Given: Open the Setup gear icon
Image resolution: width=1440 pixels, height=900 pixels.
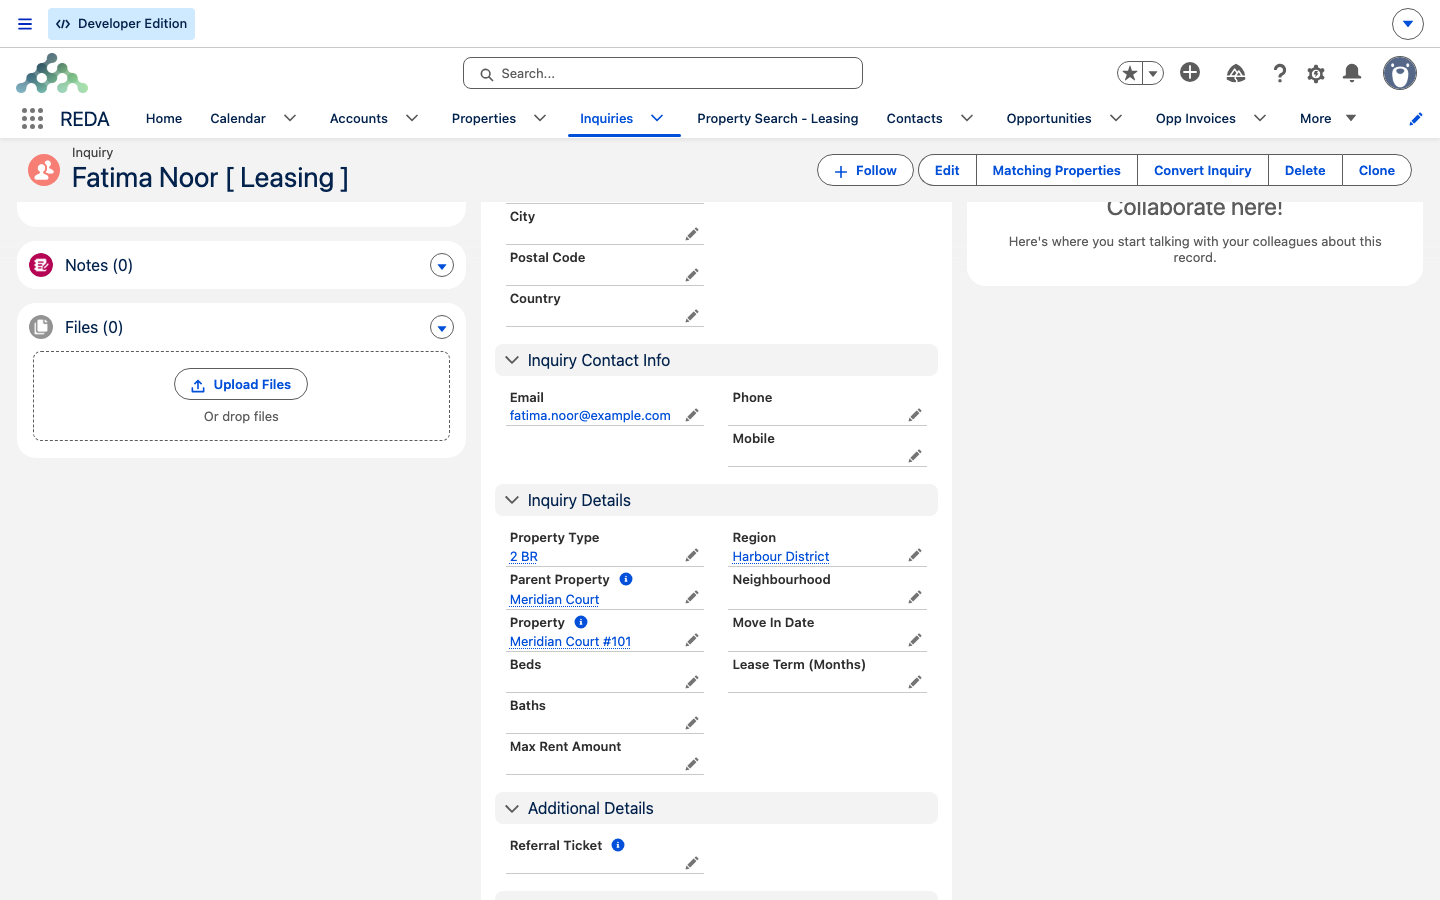Looking at the screenshot, I should pos(1316,73).
